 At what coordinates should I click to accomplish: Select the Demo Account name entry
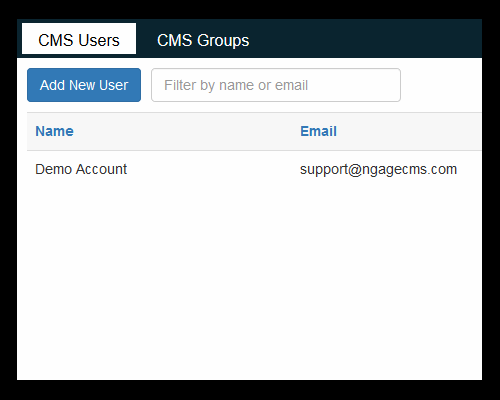81,169
